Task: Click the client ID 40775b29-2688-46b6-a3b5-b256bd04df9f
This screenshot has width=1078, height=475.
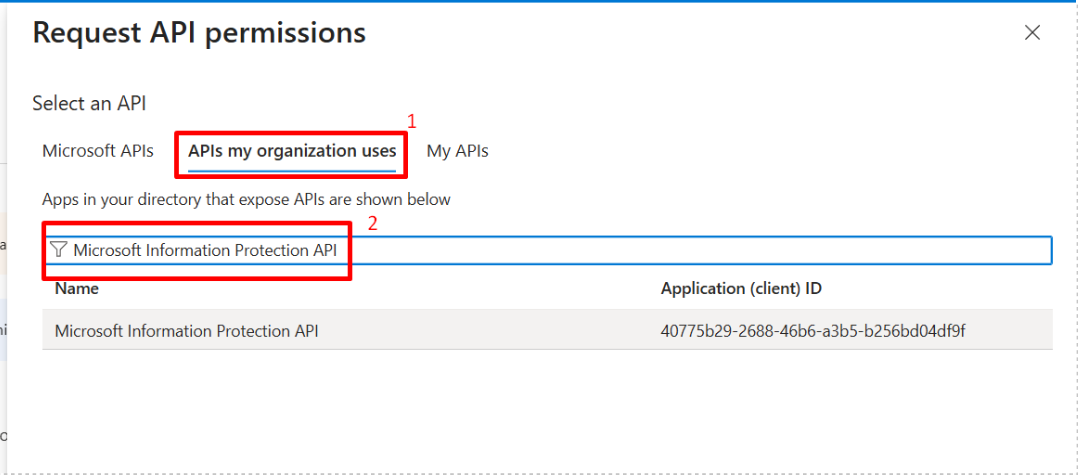Action: pos(812,330)
